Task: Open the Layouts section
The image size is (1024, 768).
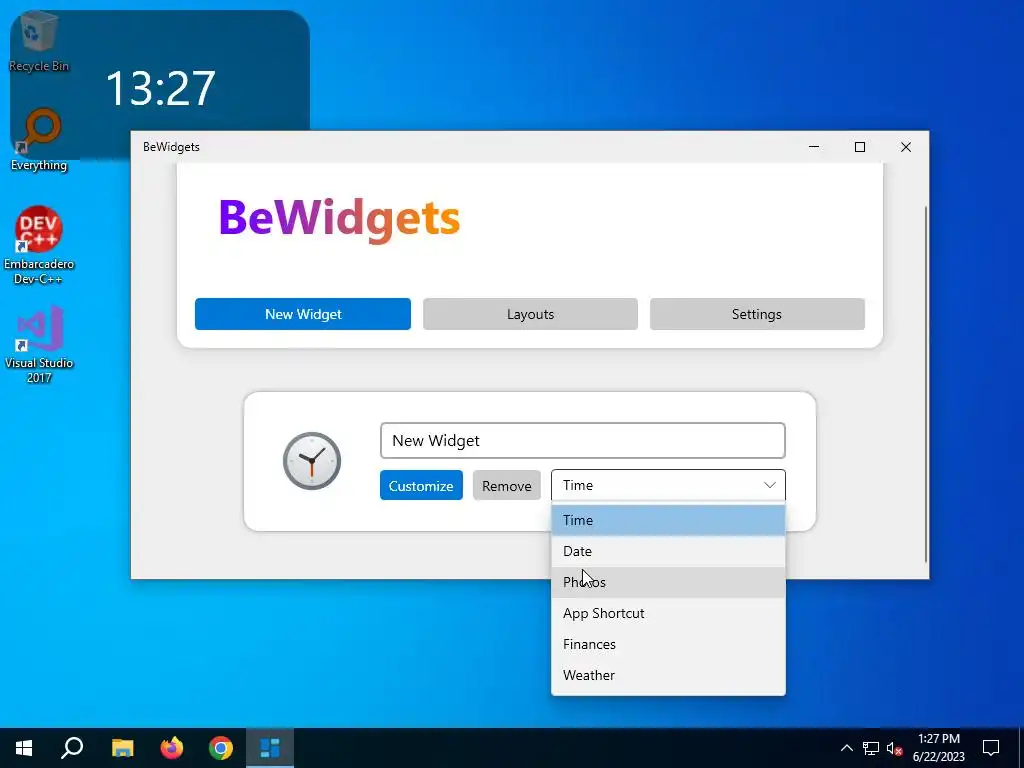Action: click(x=530, y=314)
